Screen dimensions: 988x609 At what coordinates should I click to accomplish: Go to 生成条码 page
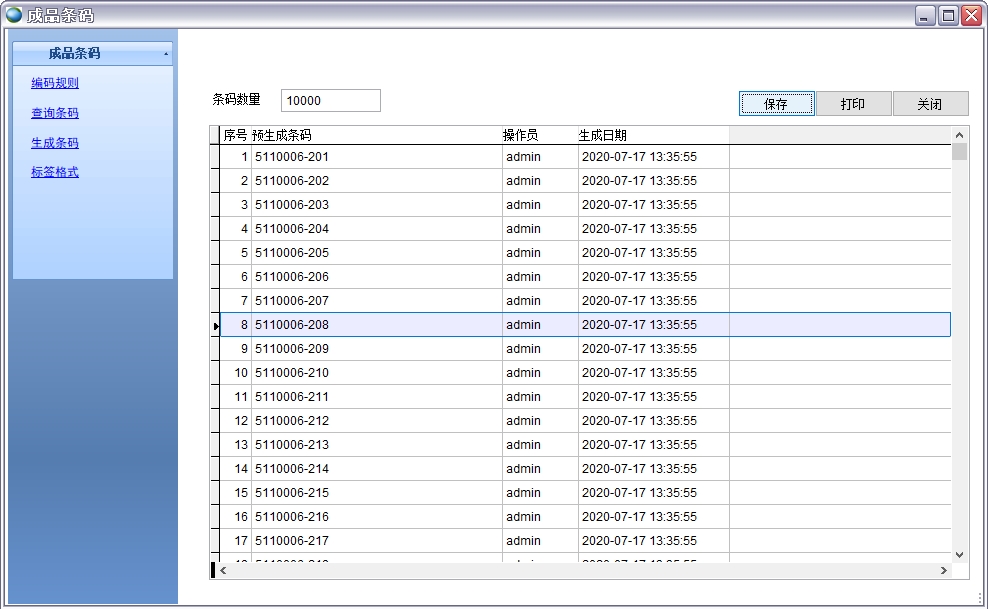(55, 143)
